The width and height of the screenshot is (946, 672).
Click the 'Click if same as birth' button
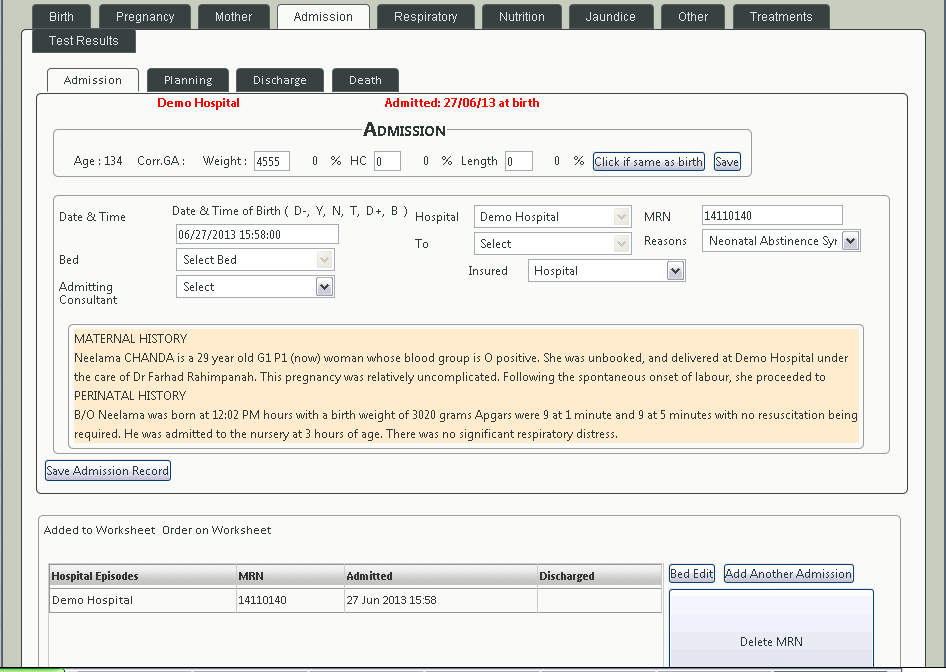point(648,162)
